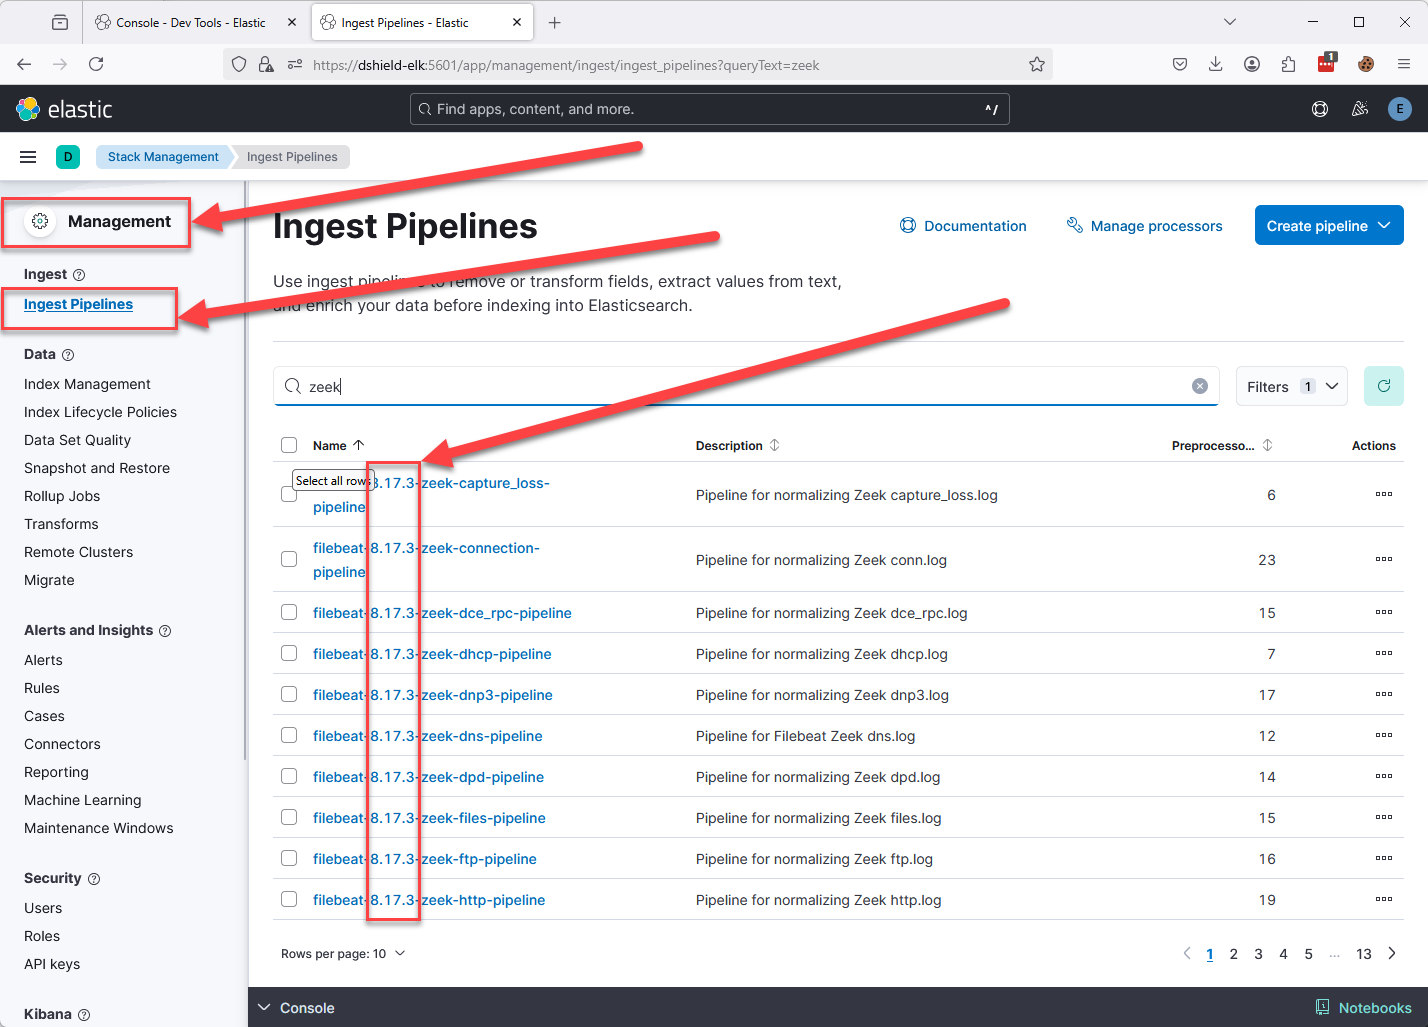
Task: Open the user avatar E menu
Action: click(x=1399, y=109)
